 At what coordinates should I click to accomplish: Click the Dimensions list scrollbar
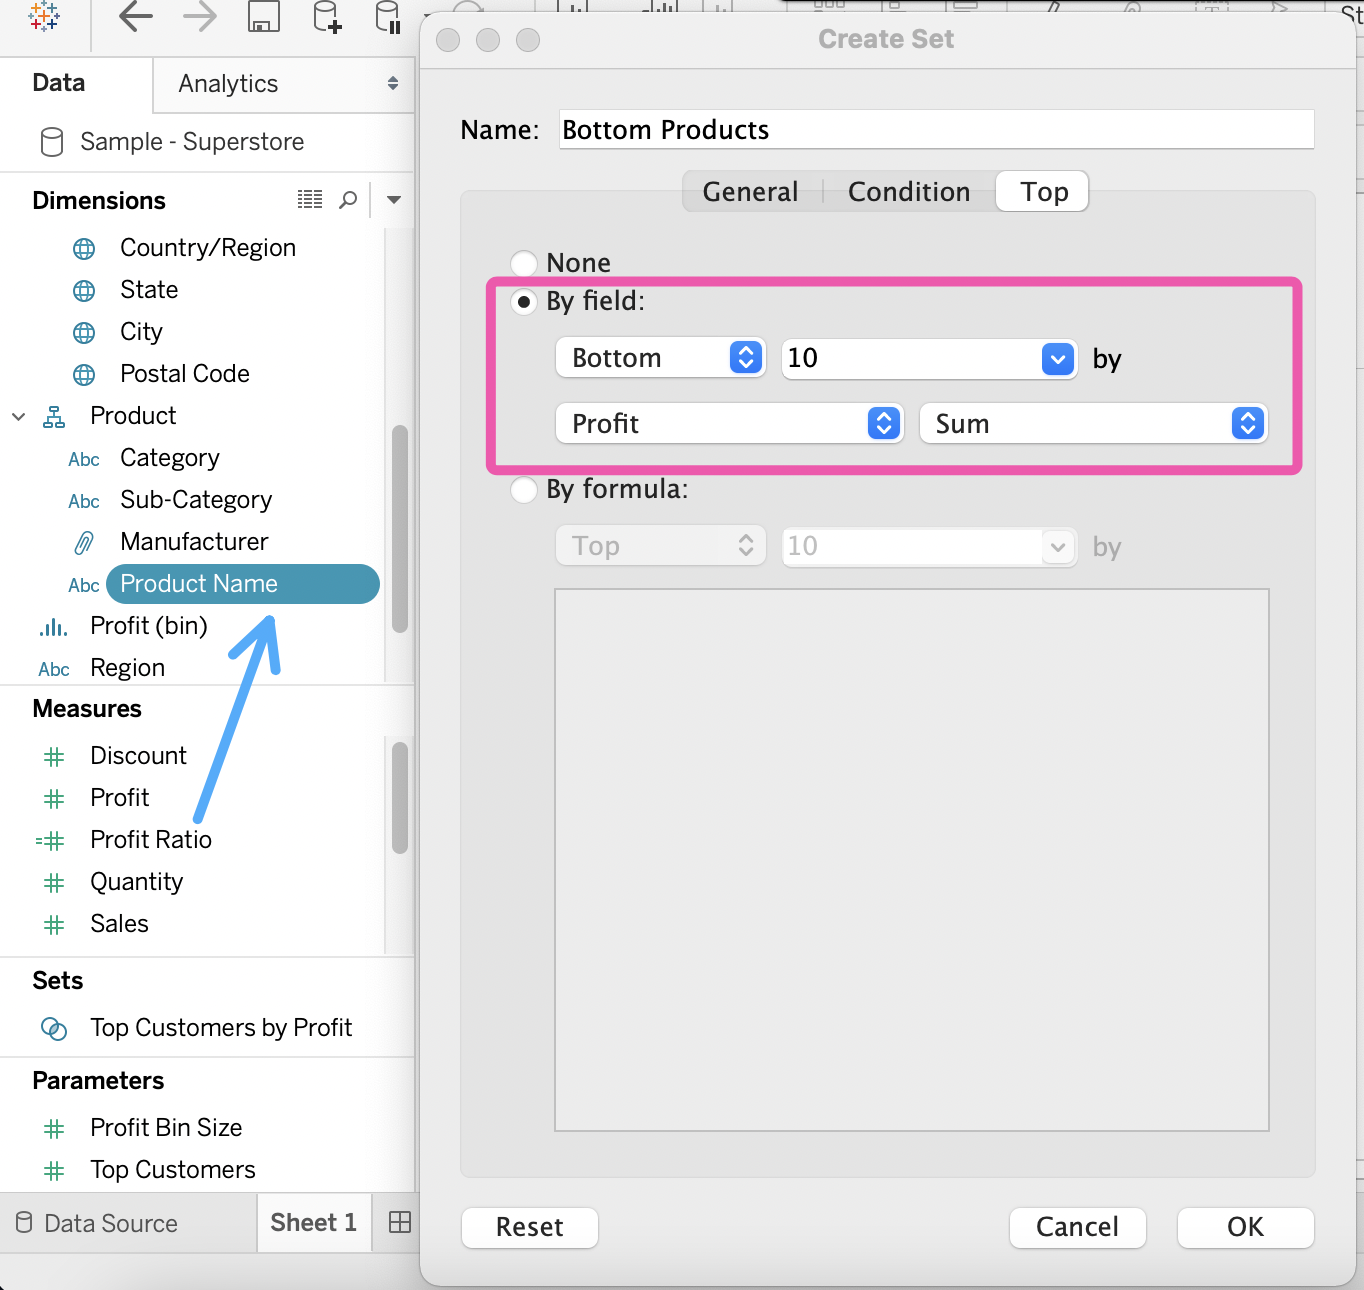[400, 529]
